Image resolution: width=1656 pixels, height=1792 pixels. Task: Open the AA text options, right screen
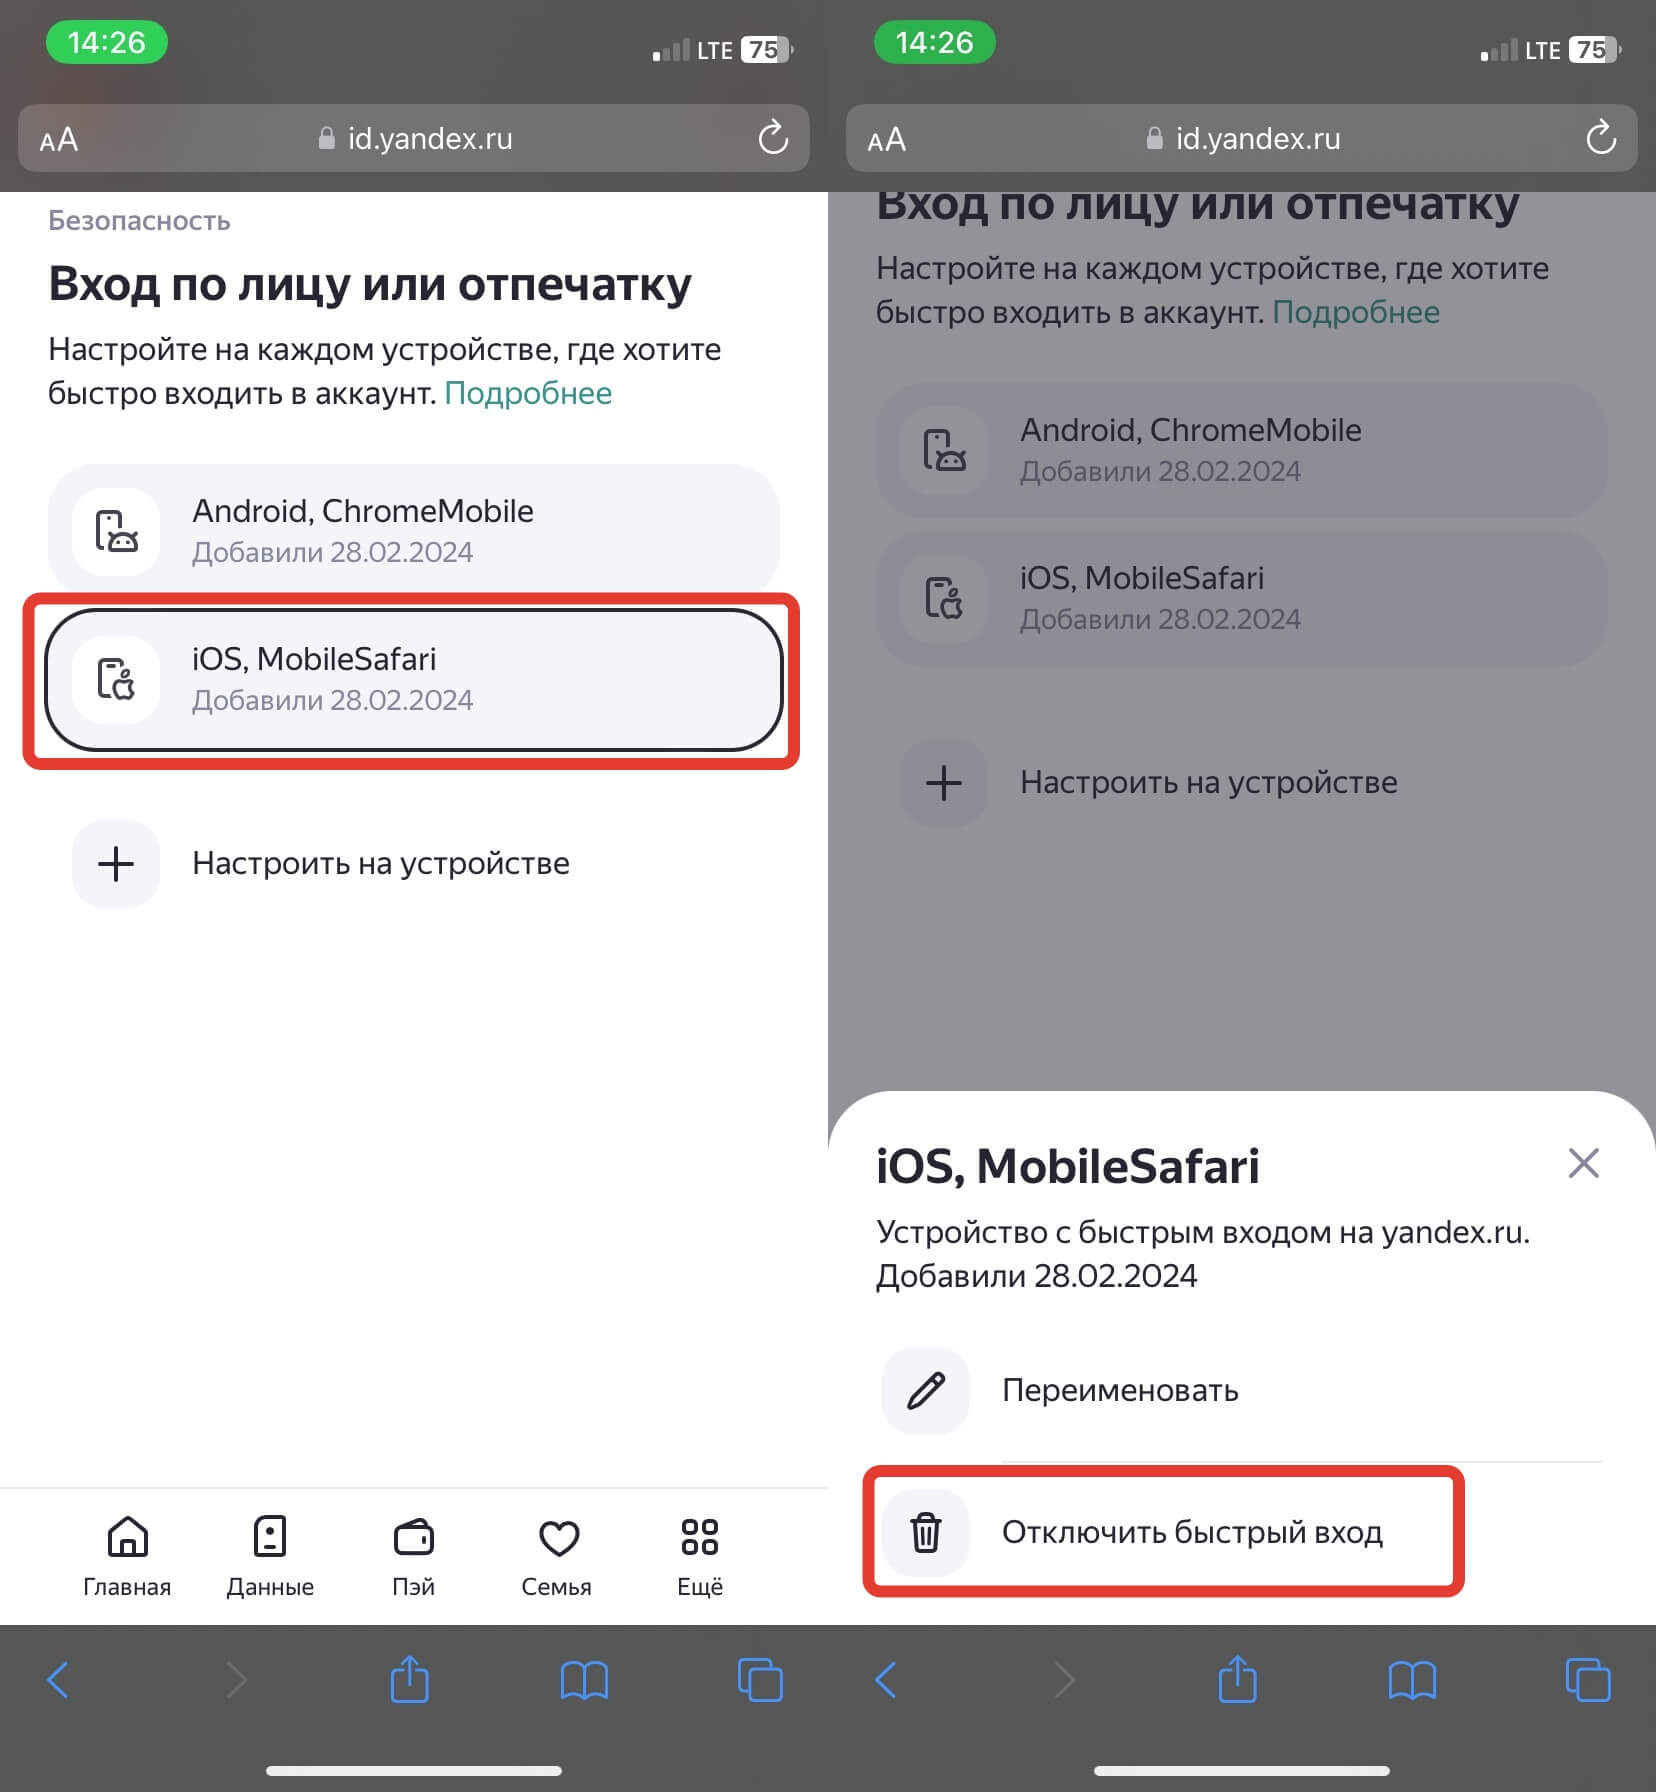[886, 139]
